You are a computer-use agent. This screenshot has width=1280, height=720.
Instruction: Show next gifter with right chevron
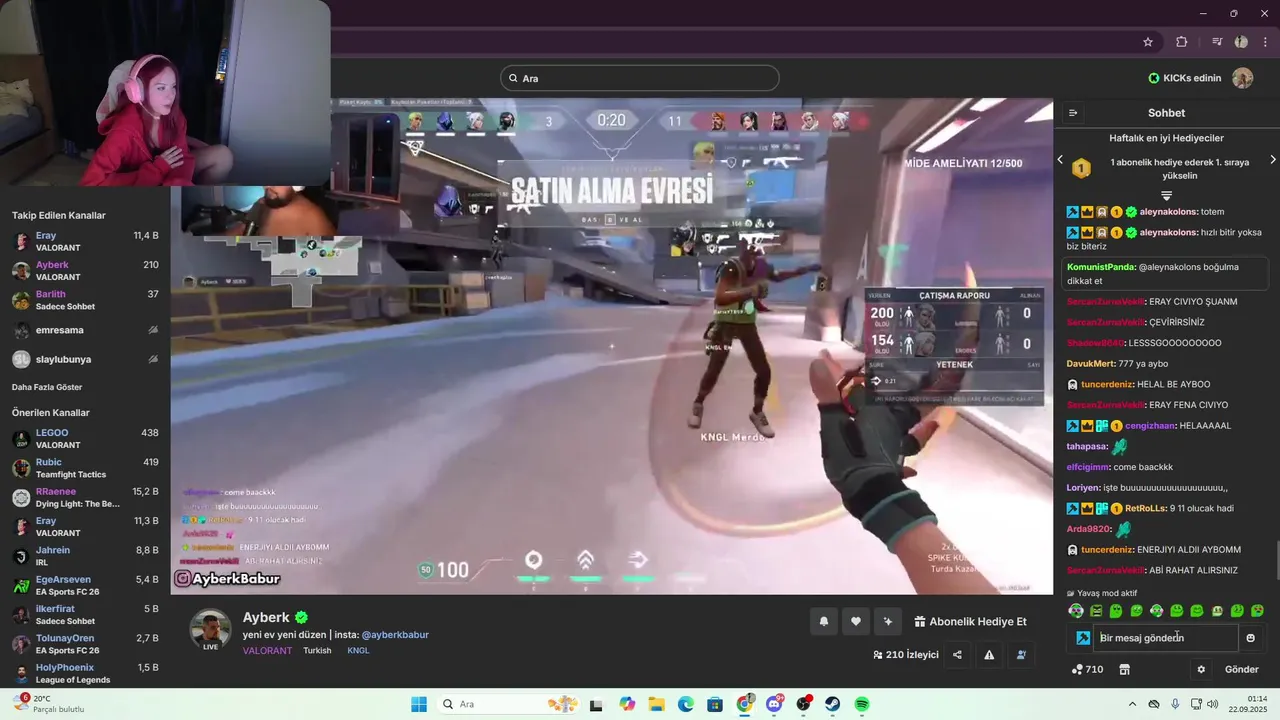pyautogui.click(x=1273, y=160)
